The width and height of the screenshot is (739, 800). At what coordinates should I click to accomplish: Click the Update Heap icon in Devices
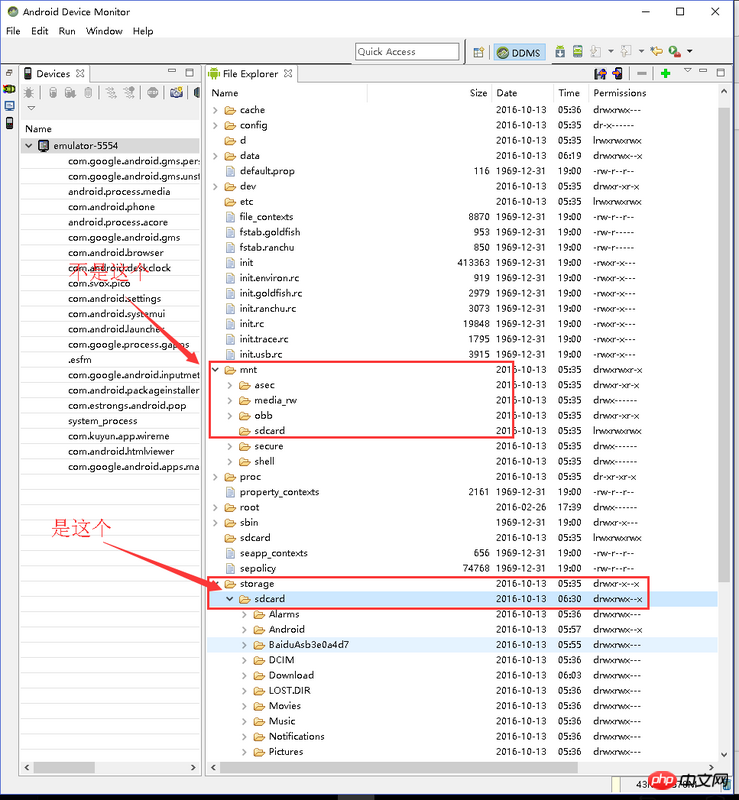pos(52,93)
